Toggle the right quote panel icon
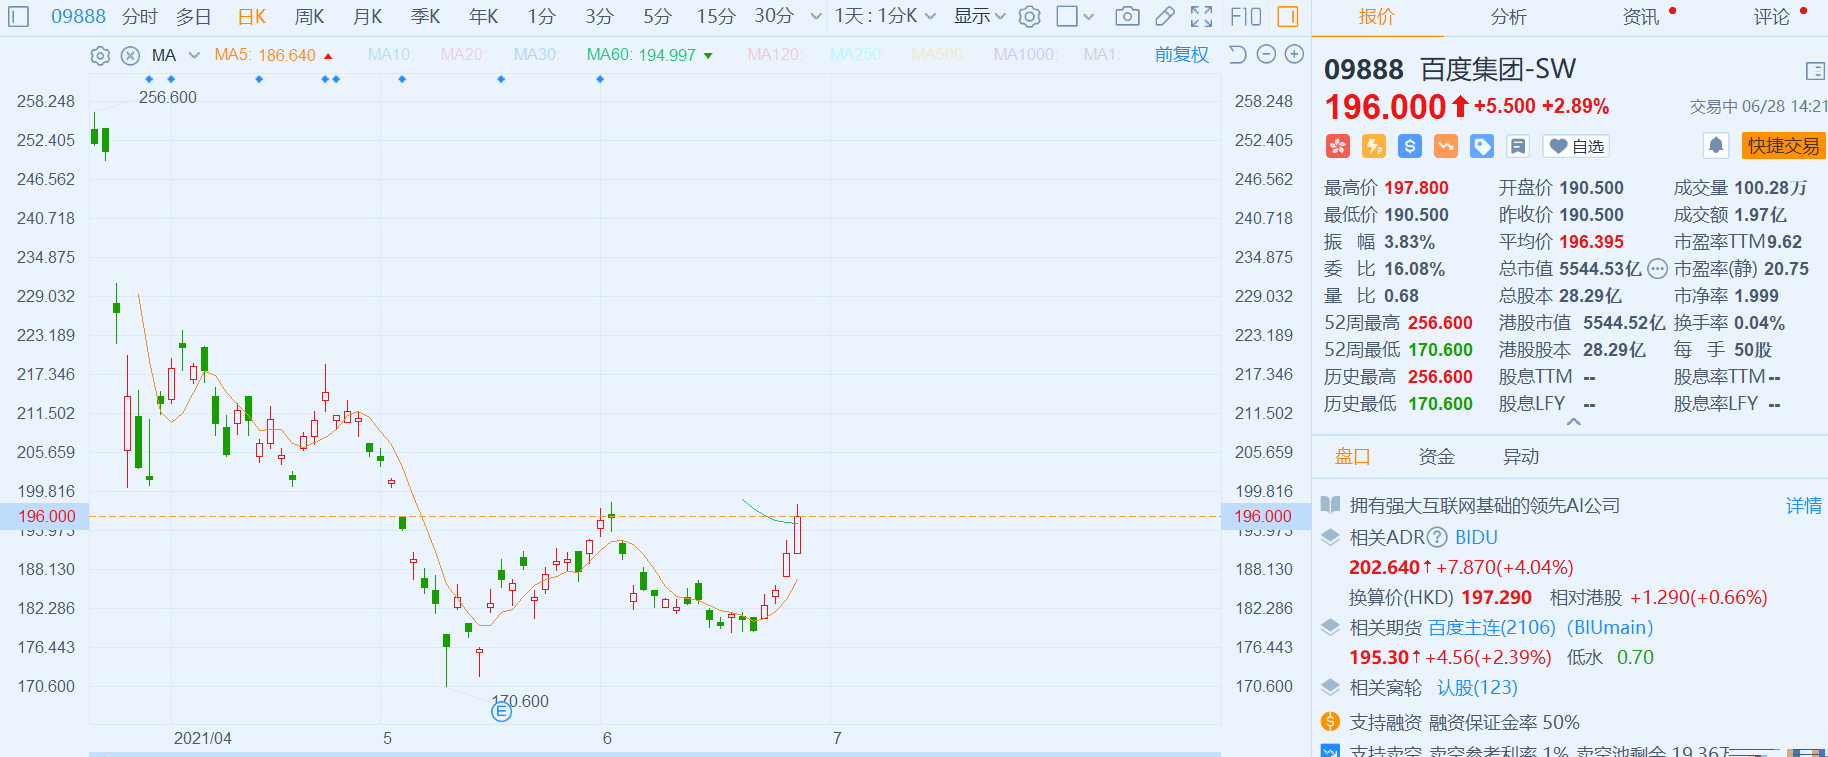1828x757 pixels. pyautogui.click(x=1288, y=16)
